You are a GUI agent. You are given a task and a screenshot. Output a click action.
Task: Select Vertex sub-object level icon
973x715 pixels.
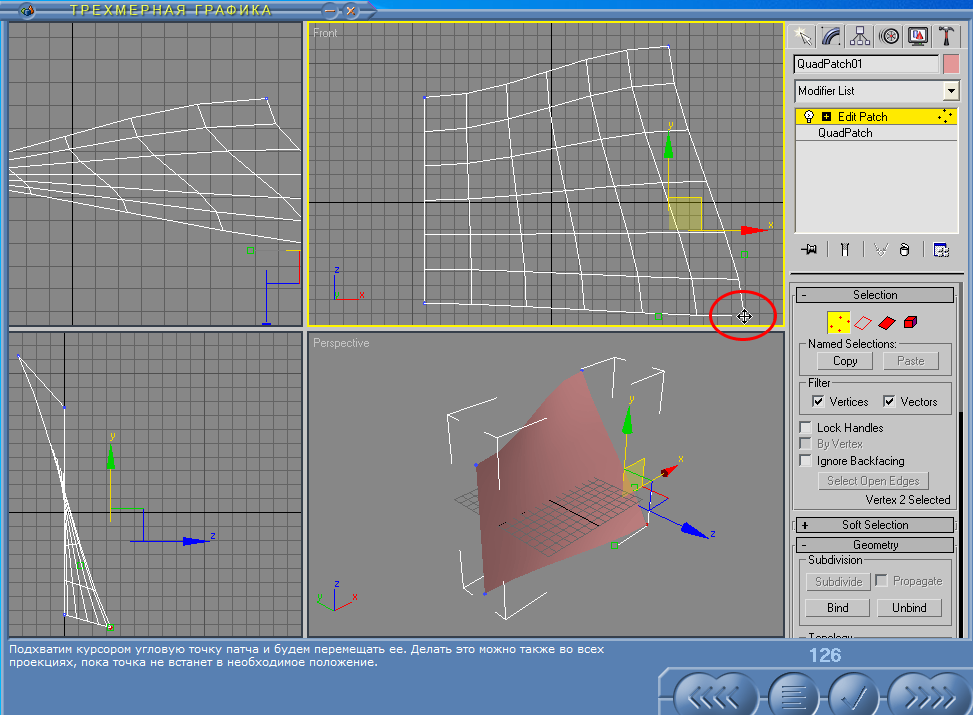(838, 323)
